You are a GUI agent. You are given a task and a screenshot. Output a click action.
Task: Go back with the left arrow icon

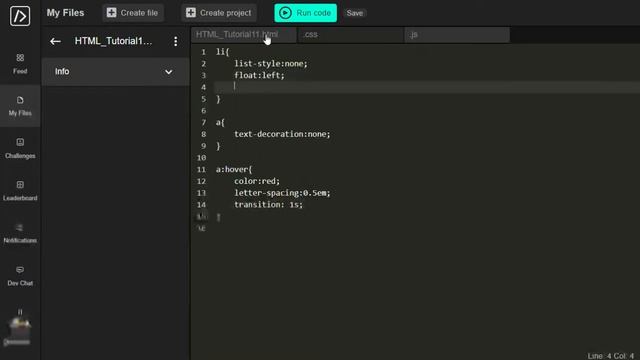pyautogui.click(x=55, y=41)
